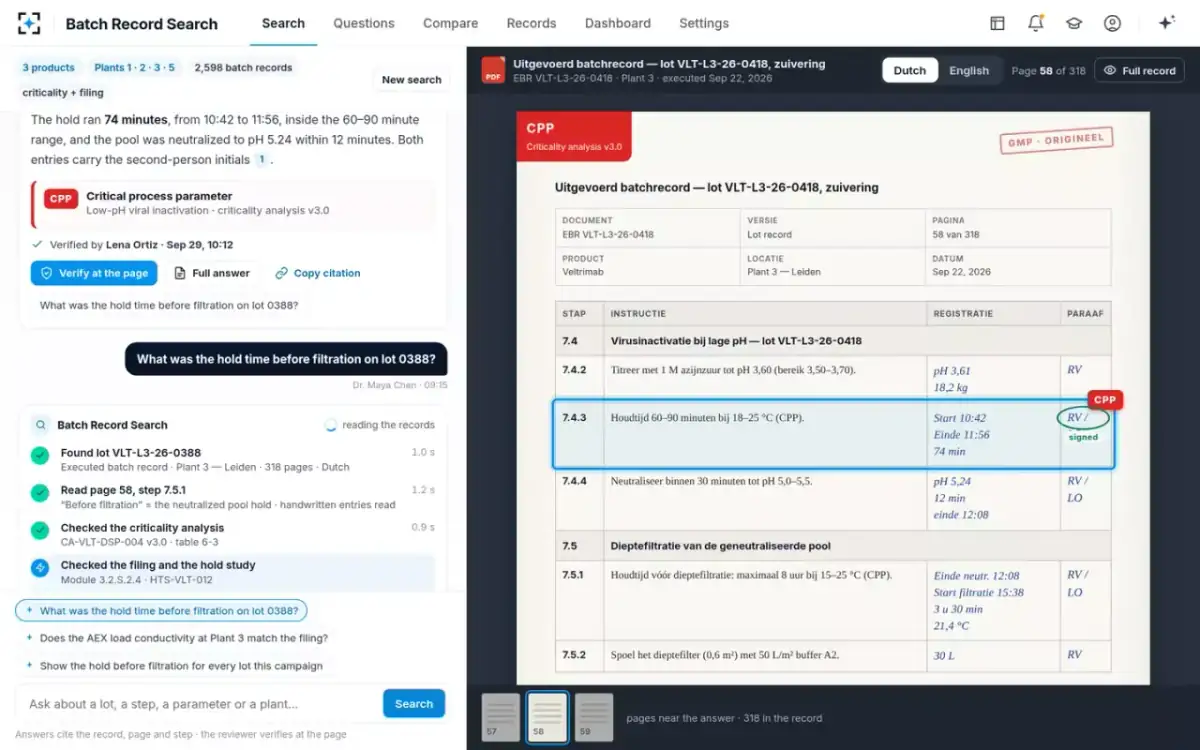Click the 3 products filter chip
Viewport: 1200px width, 750px height.
pos(48,68)
